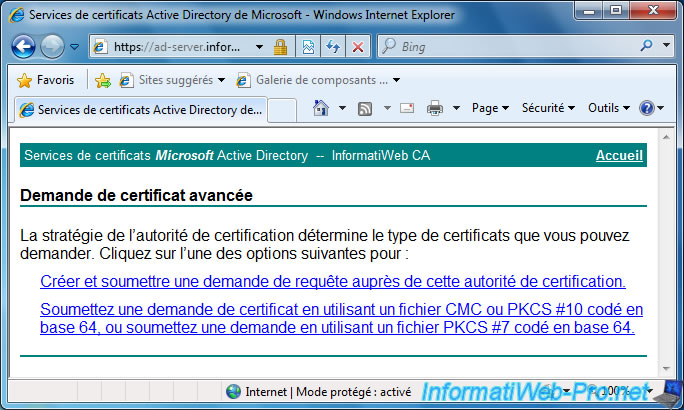Click the Accueil link
Image resolution: width=684 pixels, height=410 pixels.
click(619, 155)
